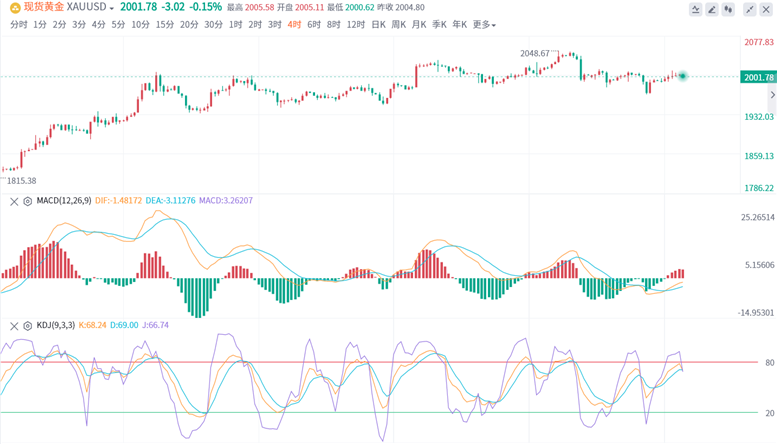
Task: Click the latest price pulsing dot marker
Action: (x=683, y=76)
